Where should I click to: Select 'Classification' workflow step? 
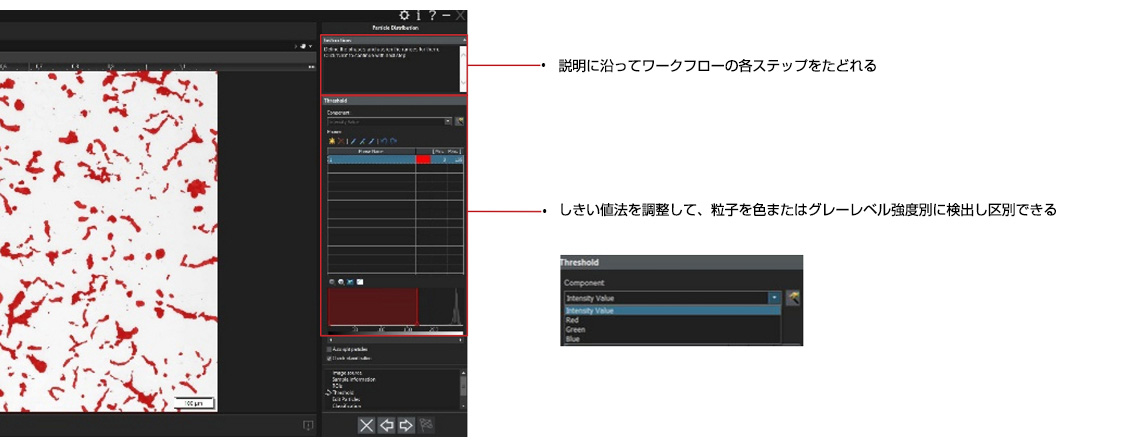click(x=345, y=406)
